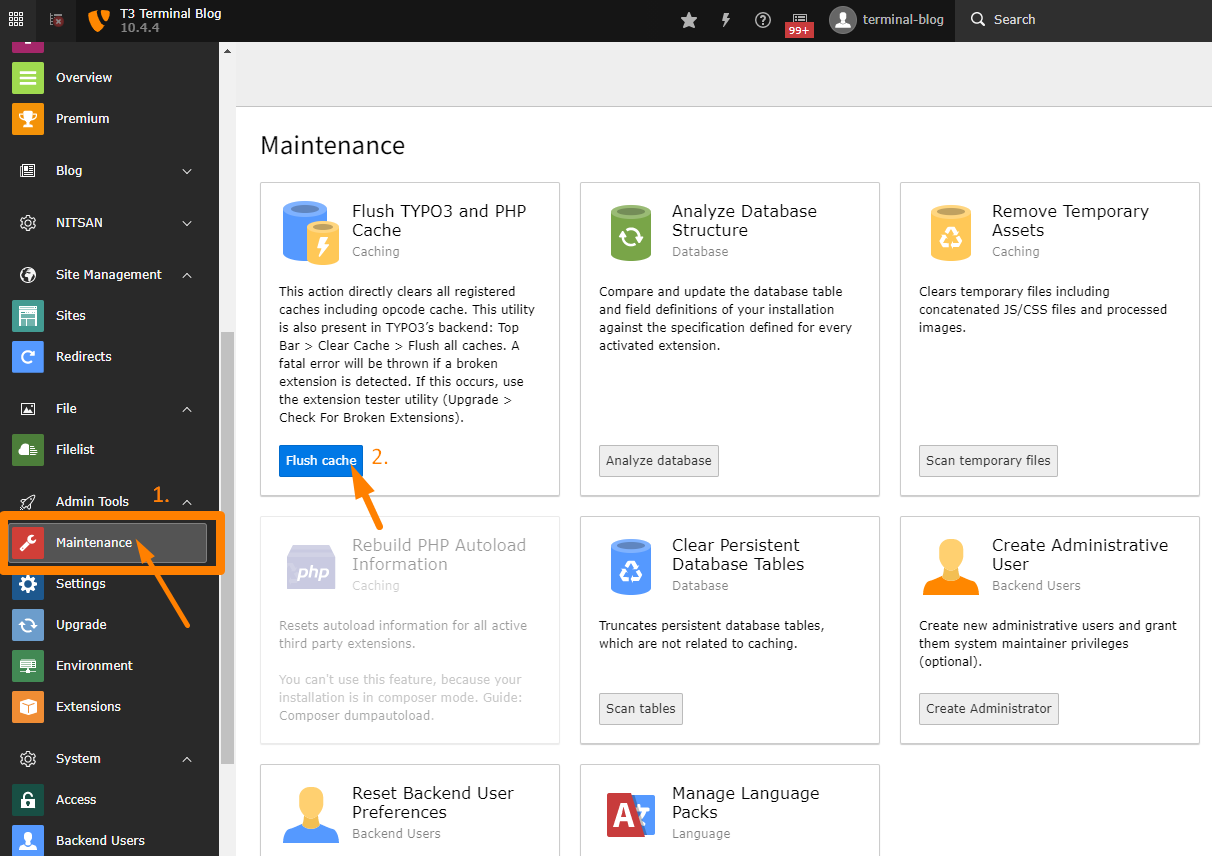
Task: Open the Redirects module icon
Action: click(x=28, y=356)
